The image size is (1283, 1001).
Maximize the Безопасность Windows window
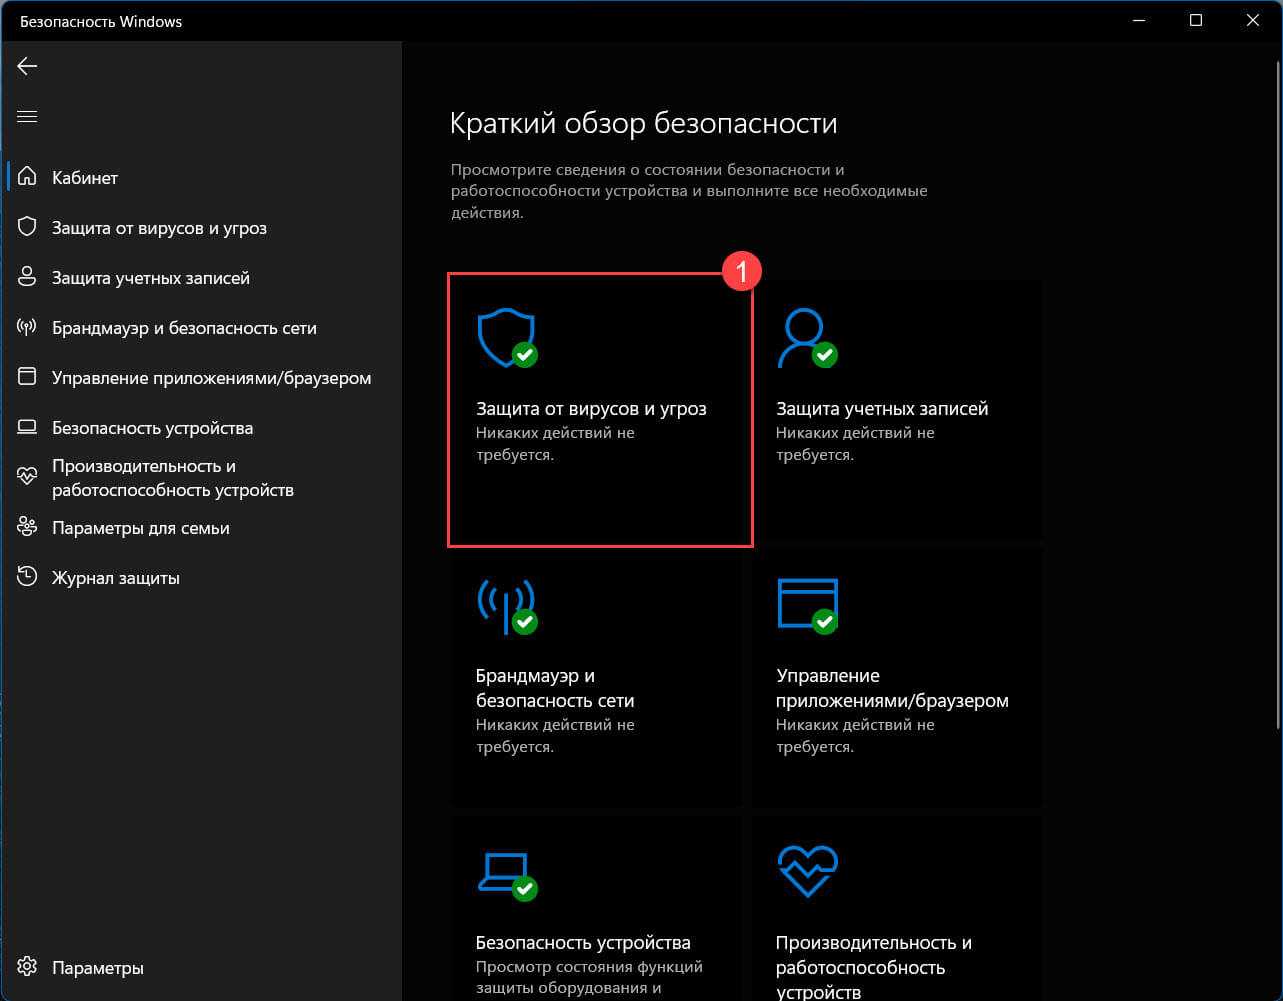(1196, 20)
